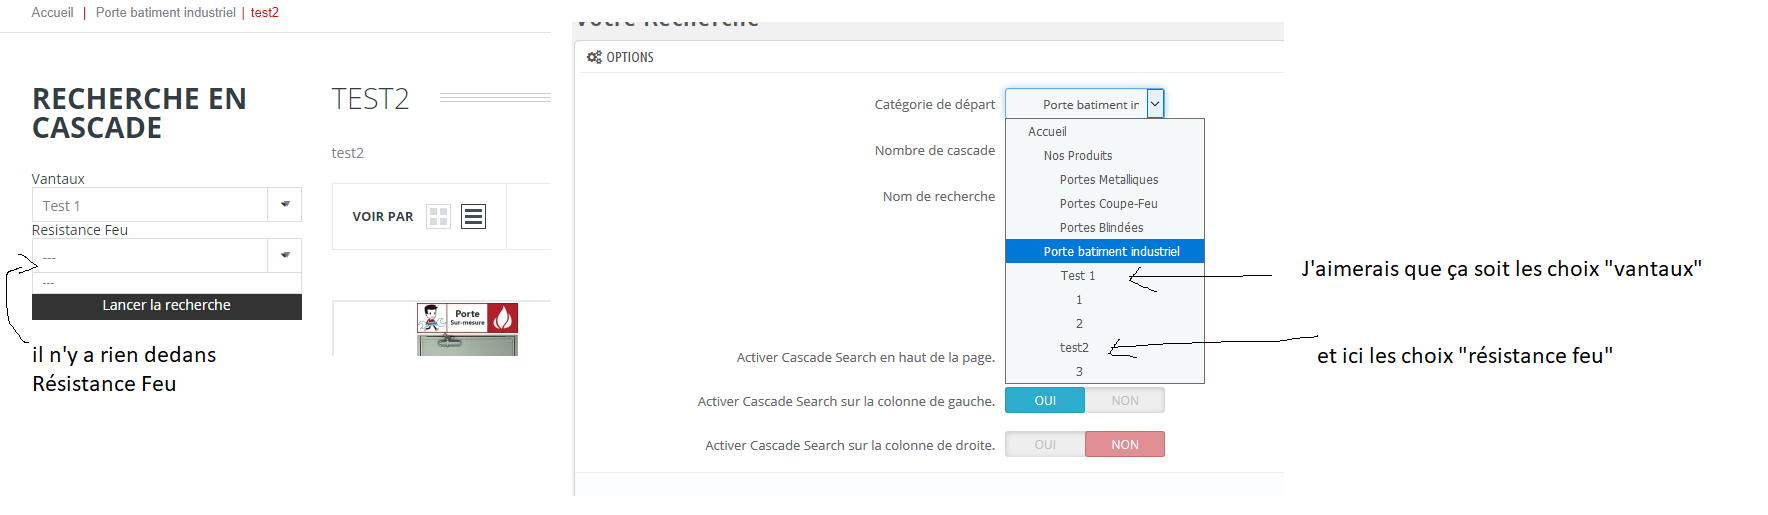The image size is (1768, 515).
Task: Click Lancer la recherche button
Action: click(x=166, y=306)
